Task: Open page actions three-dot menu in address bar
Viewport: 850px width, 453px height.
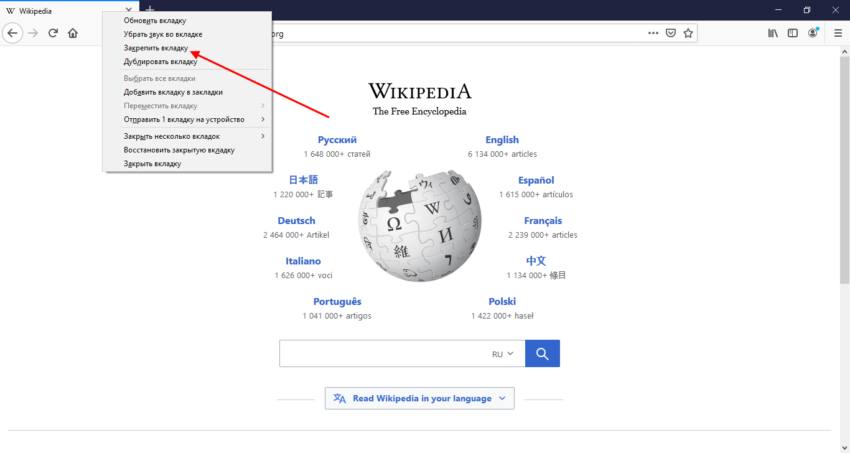Action: tap(653, 33)
